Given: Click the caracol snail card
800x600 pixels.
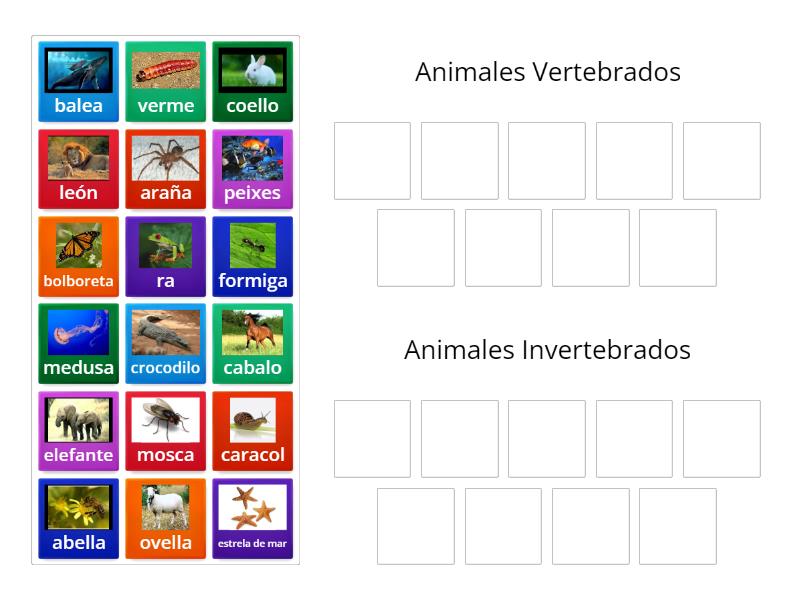Looking at the screenshot, I should 253,431.
